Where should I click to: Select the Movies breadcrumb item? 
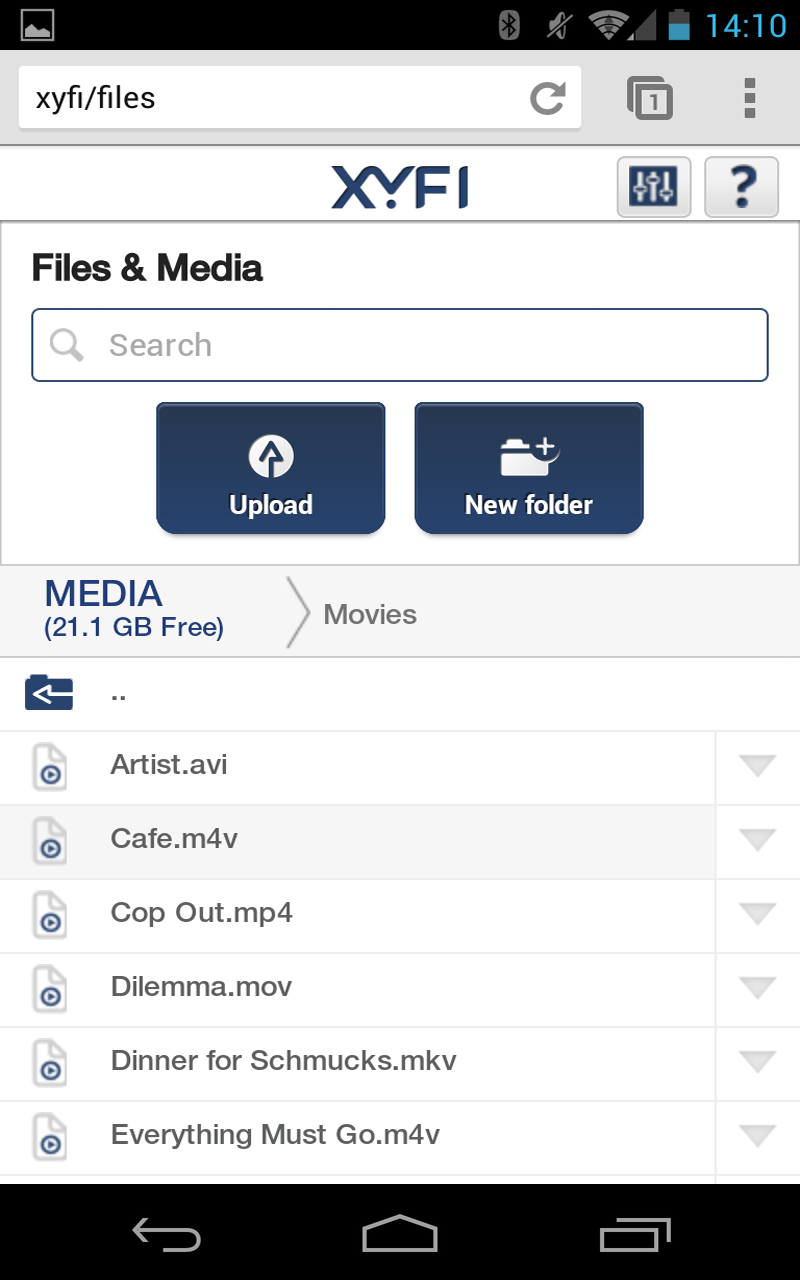pos(370,614)
